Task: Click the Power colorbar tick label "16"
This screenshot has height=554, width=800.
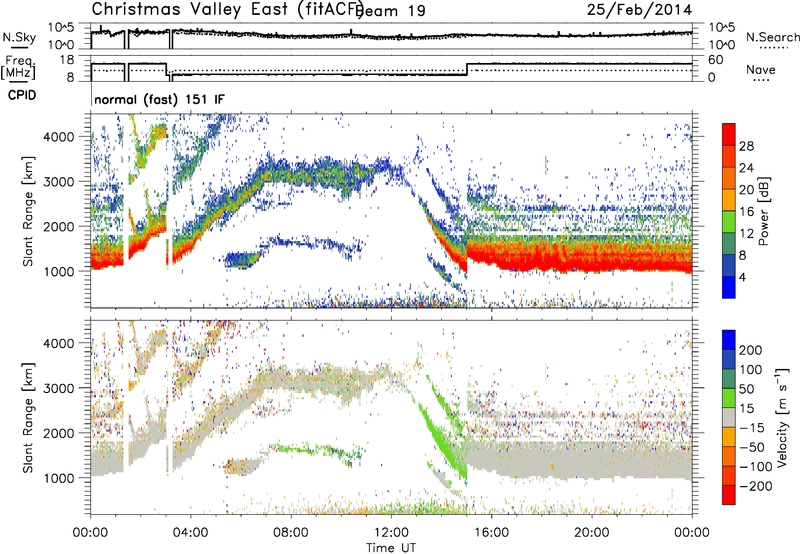Action: pos(746,211)
